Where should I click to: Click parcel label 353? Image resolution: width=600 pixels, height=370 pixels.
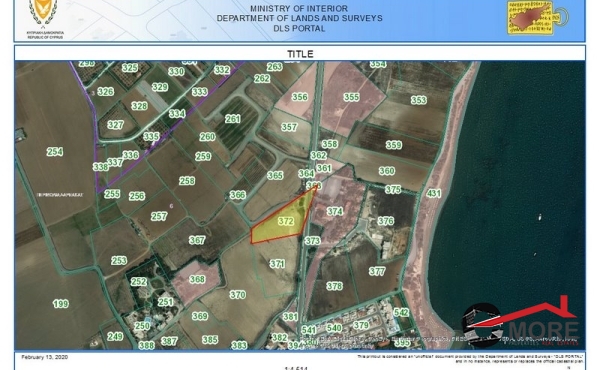[419, 100]
